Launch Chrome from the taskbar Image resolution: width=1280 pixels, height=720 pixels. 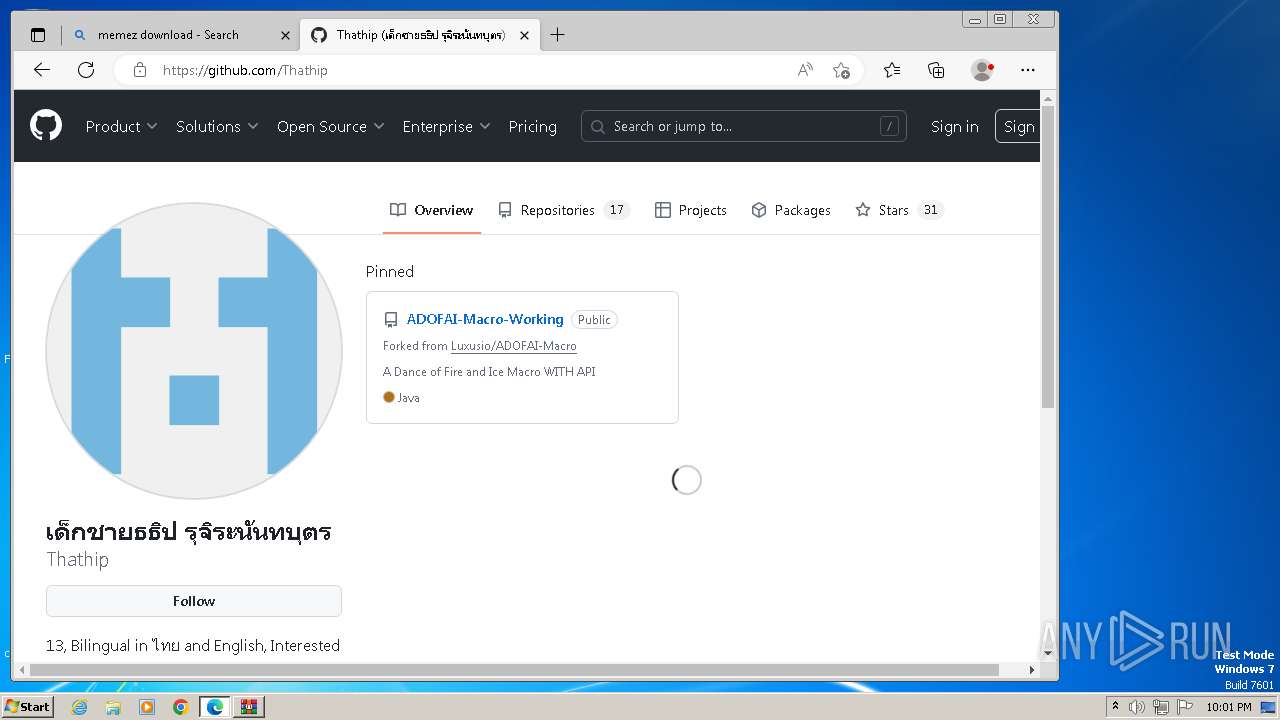point(181,707)
